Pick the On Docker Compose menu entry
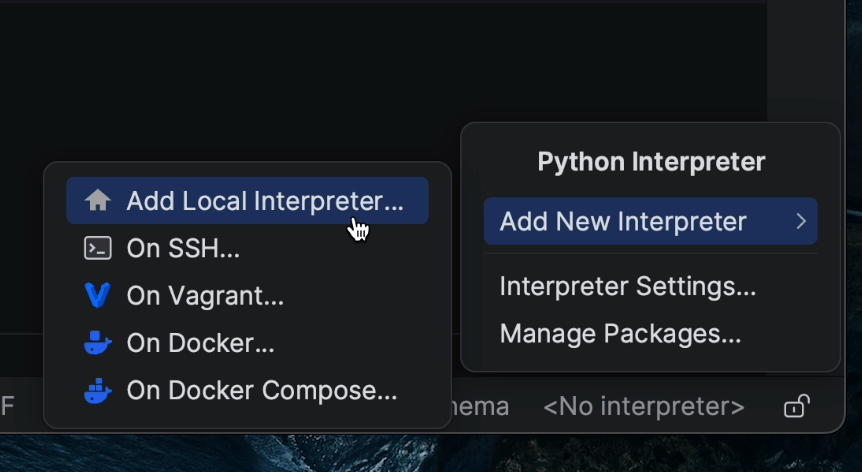This screenshot has height=472, width=862. pos(261,390)
